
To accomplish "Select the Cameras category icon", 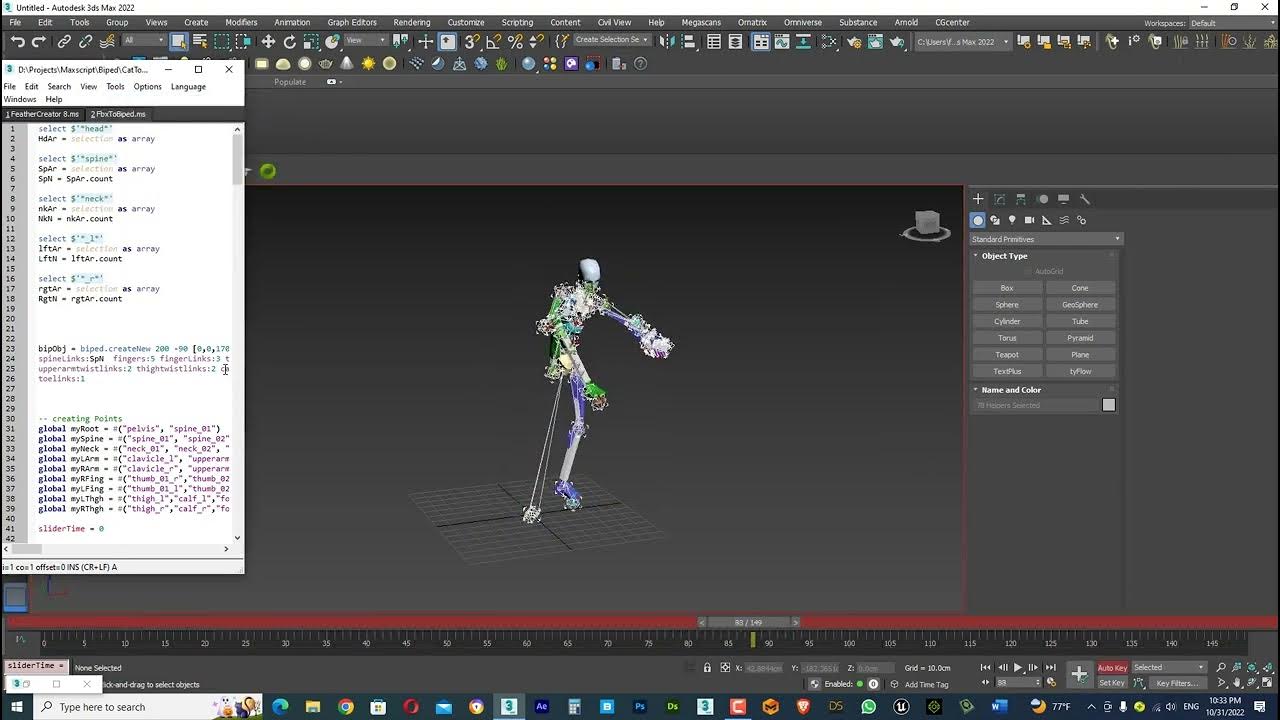I will (x=1029, y=220).
